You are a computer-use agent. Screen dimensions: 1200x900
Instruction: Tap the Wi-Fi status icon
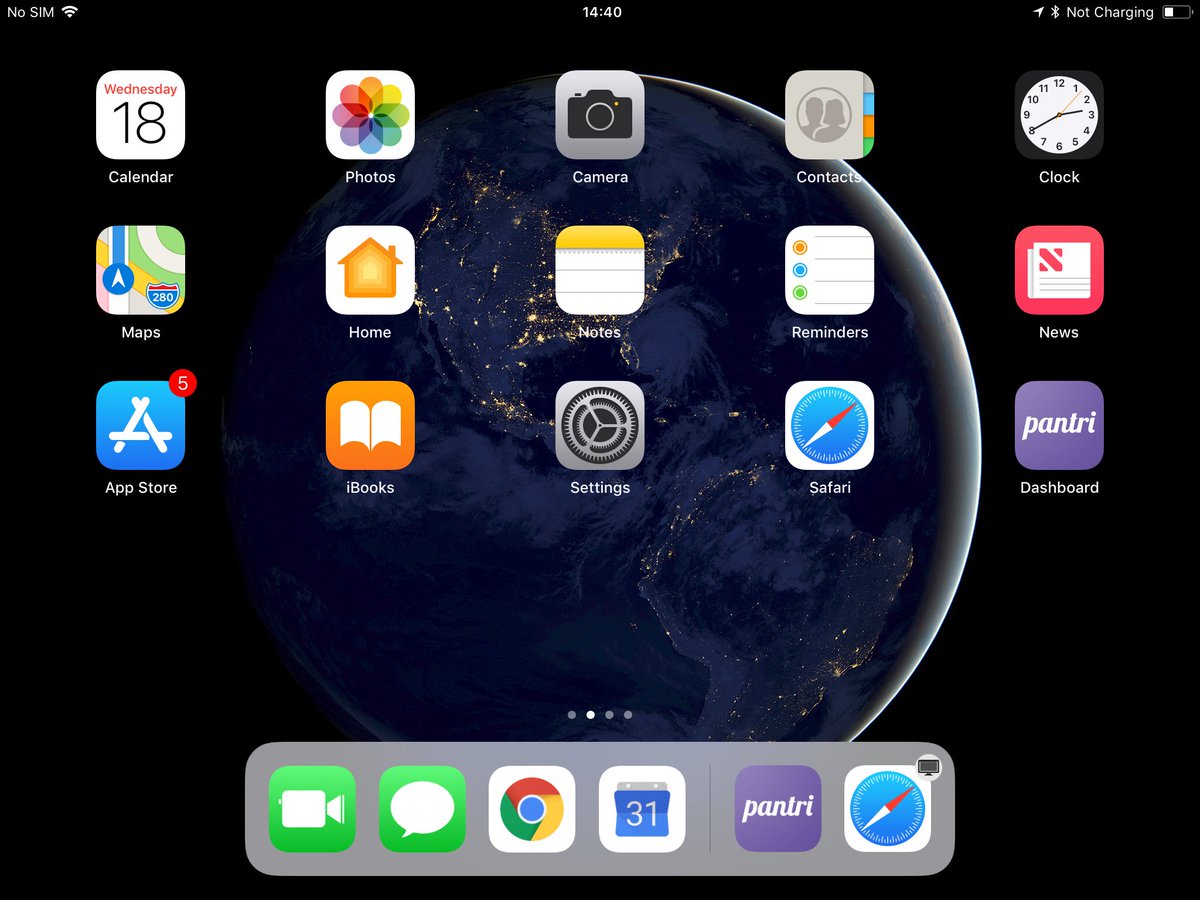[69, 12]
